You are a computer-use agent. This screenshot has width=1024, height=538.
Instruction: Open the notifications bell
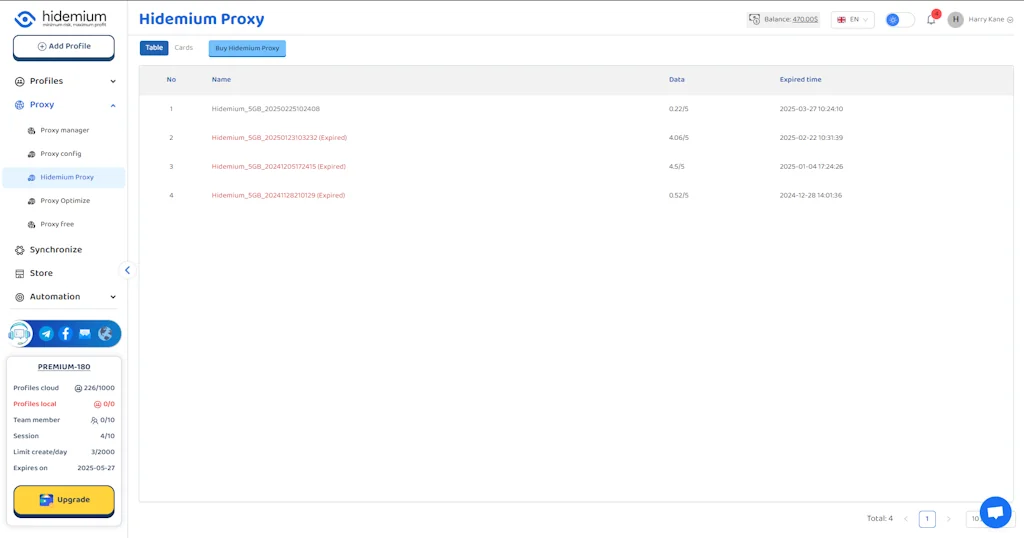(x=931, y=20)
